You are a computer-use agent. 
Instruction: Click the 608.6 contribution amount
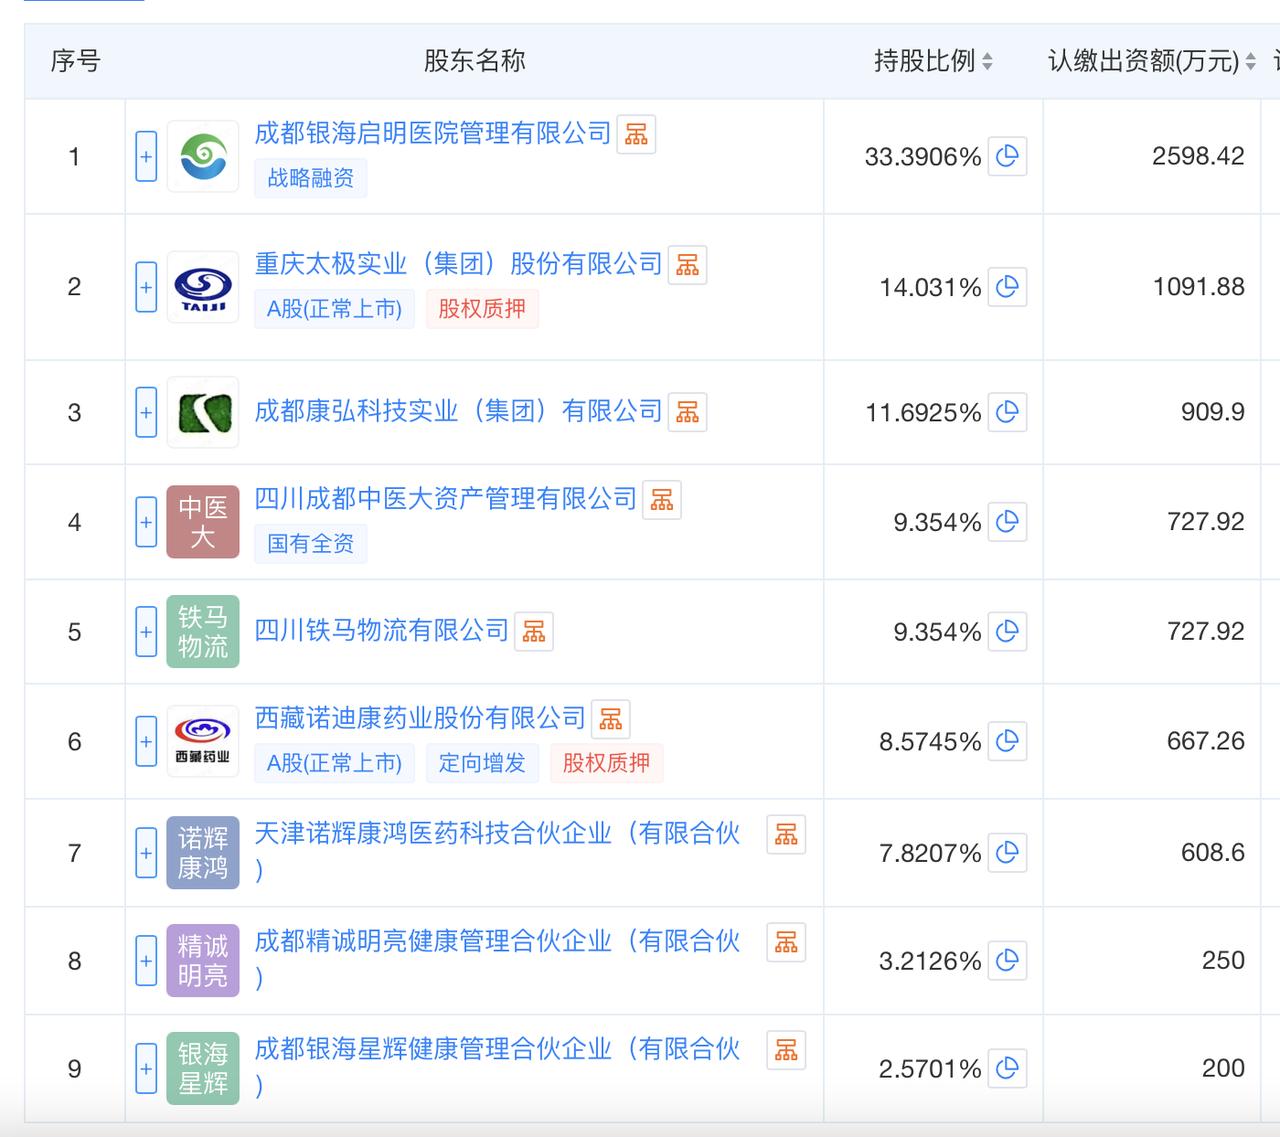pos(1213,853)
